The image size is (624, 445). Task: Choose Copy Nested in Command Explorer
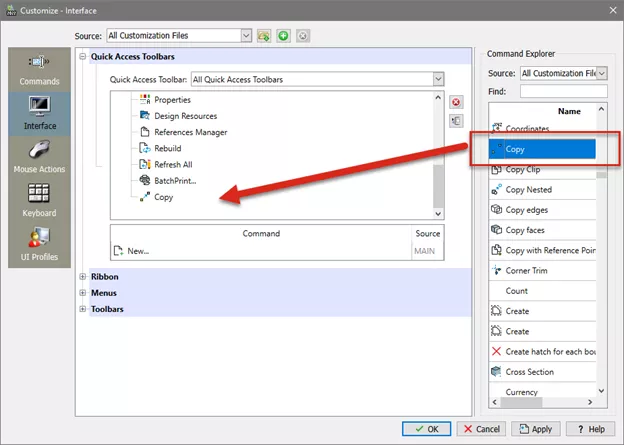528,190
